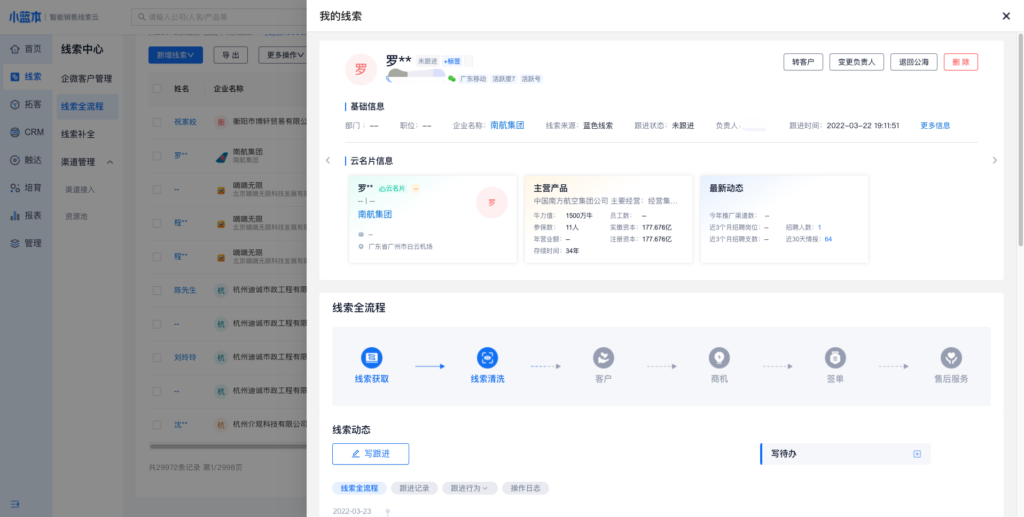Select the checkbox for 陈先生 row

click(x=156, y=290)
